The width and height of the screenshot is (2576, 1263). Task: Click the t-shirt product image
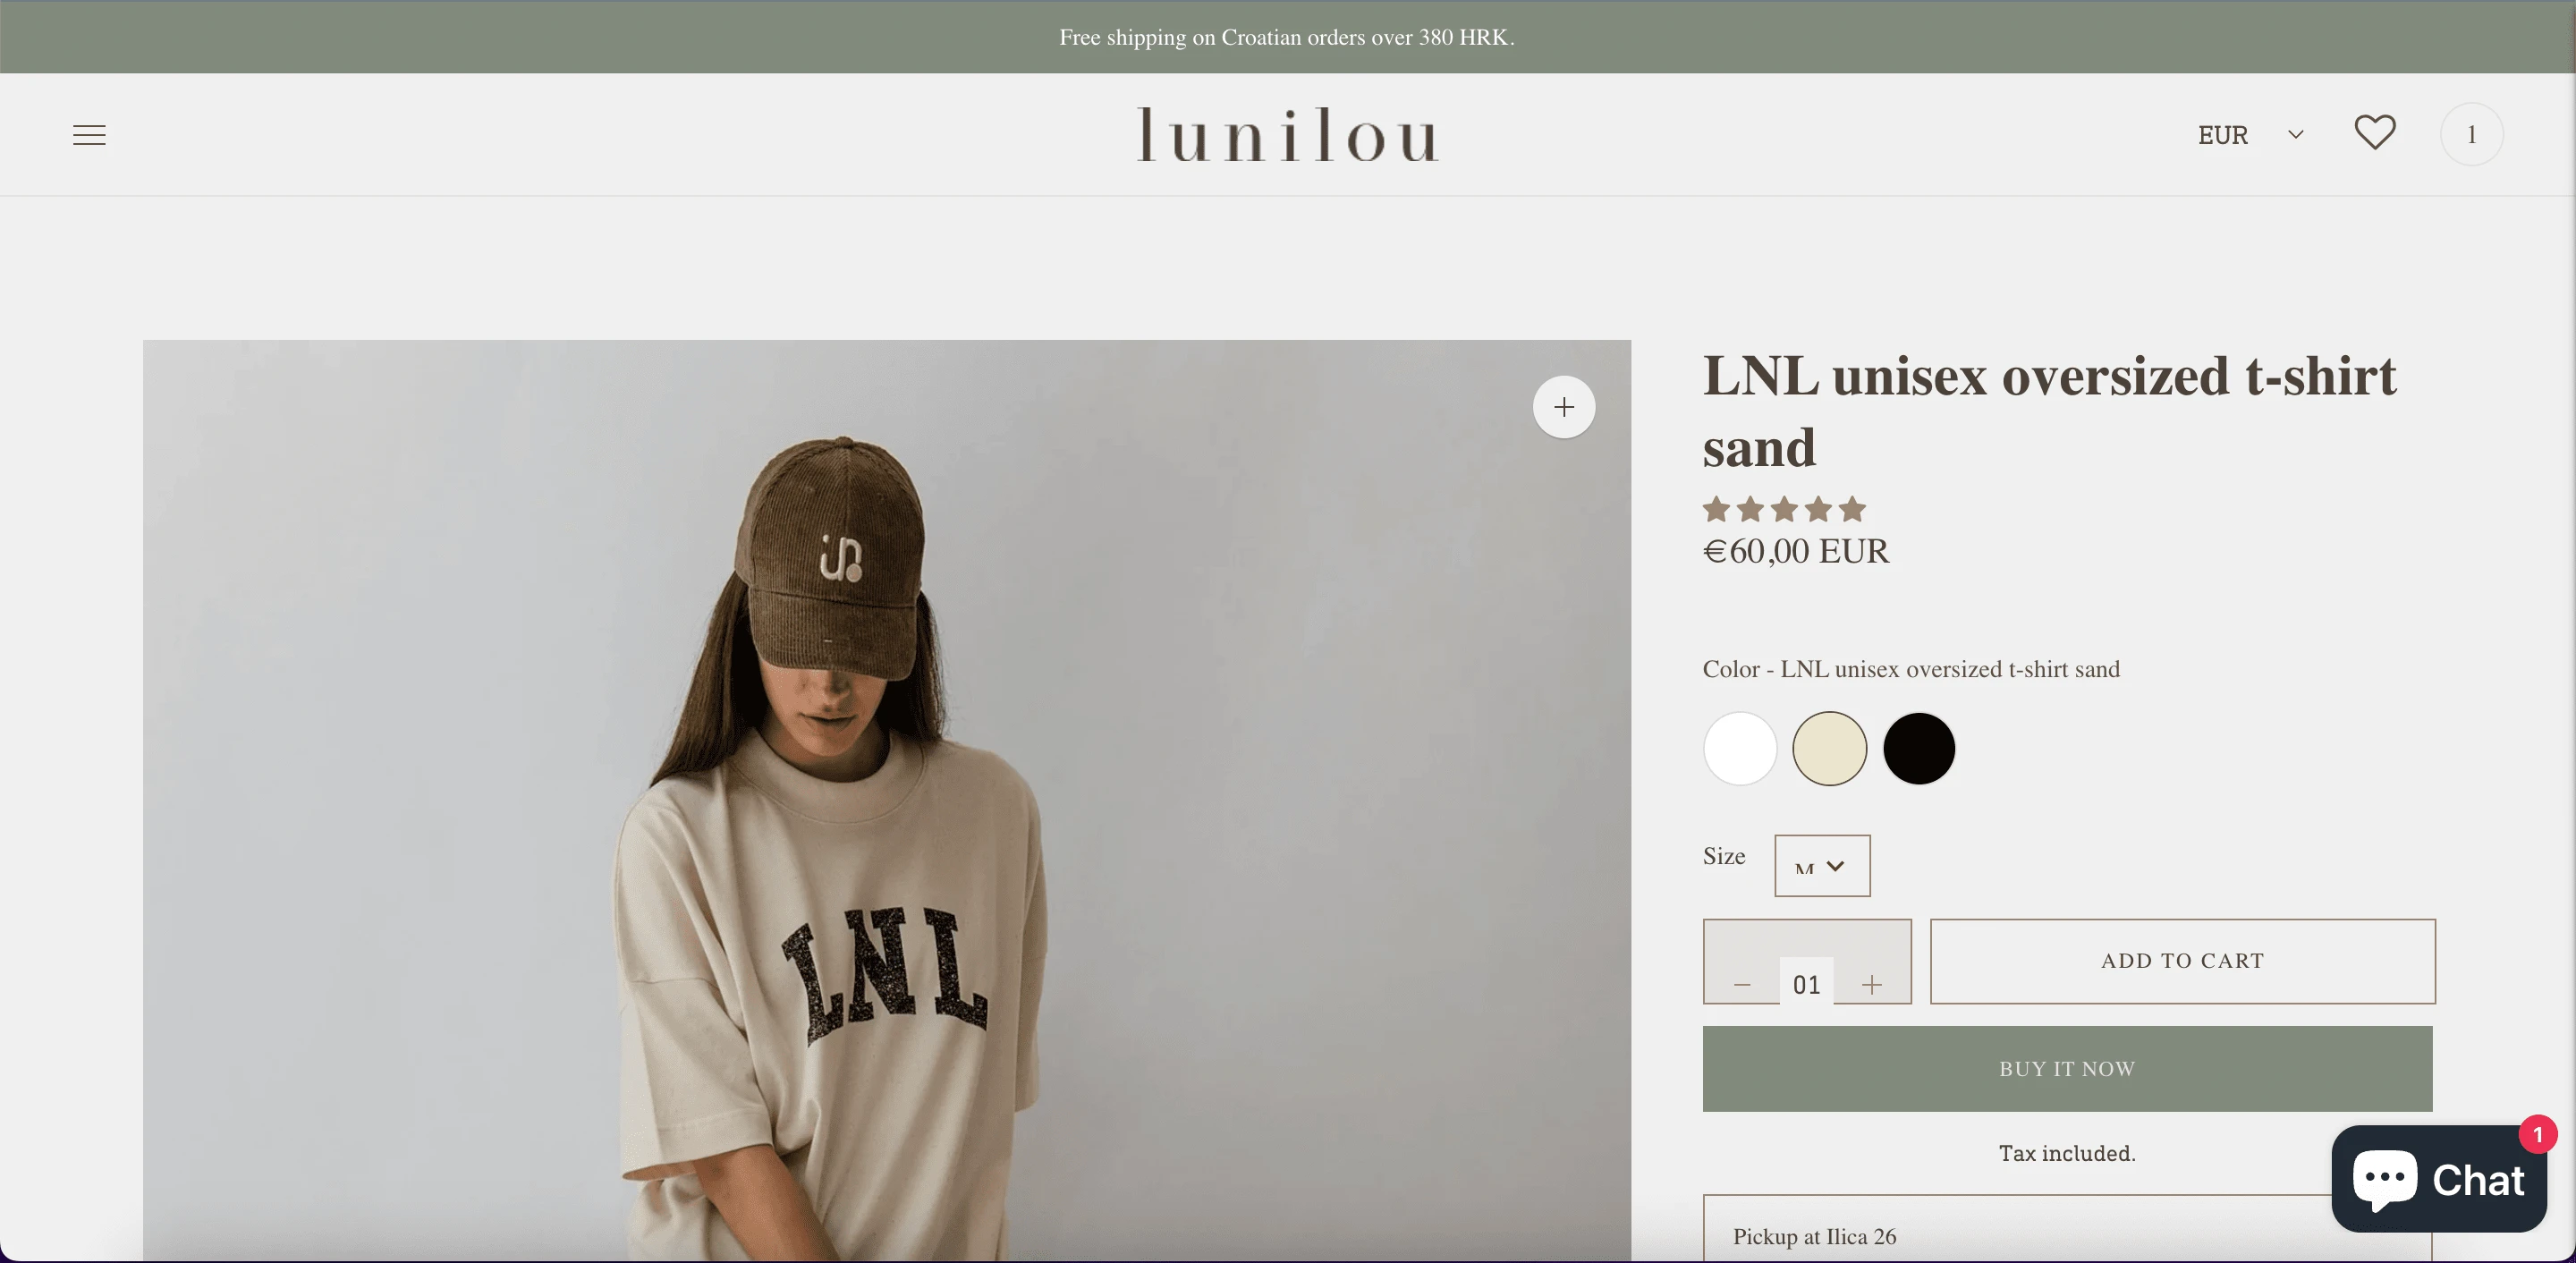(x=887, y=800)
